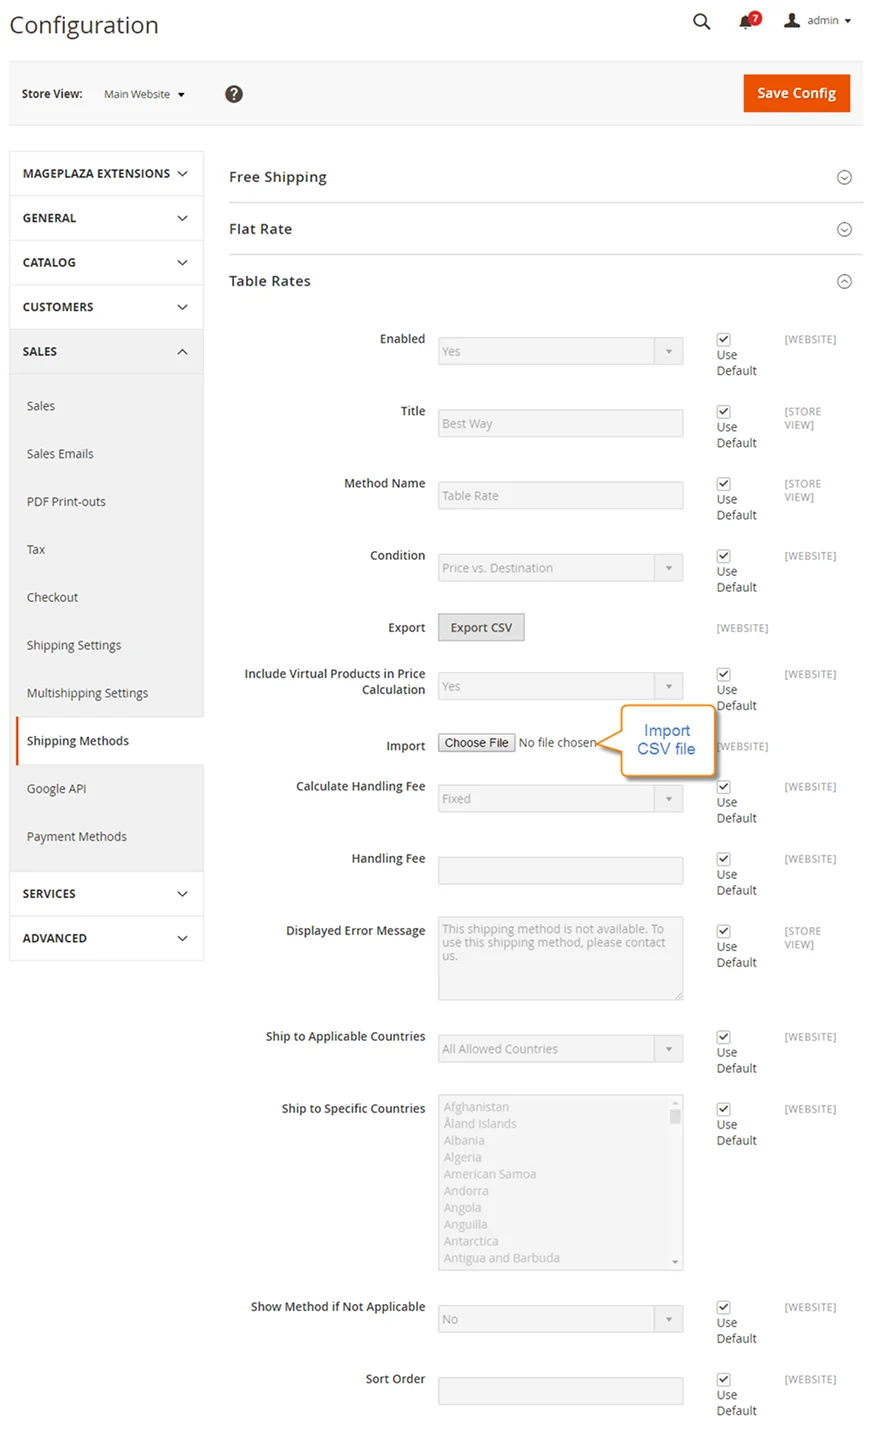Open the notifications bell with 7 alerts
The width and height of the screenshot is (873, 1440).
(x=744, y=21)
